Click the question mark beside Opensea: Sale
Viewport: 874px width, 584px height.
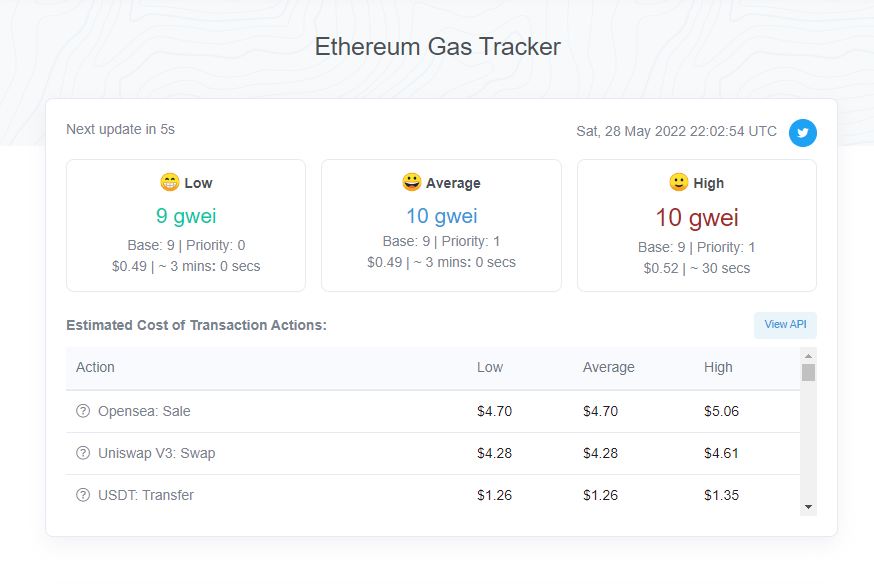(x=83, y=411)
